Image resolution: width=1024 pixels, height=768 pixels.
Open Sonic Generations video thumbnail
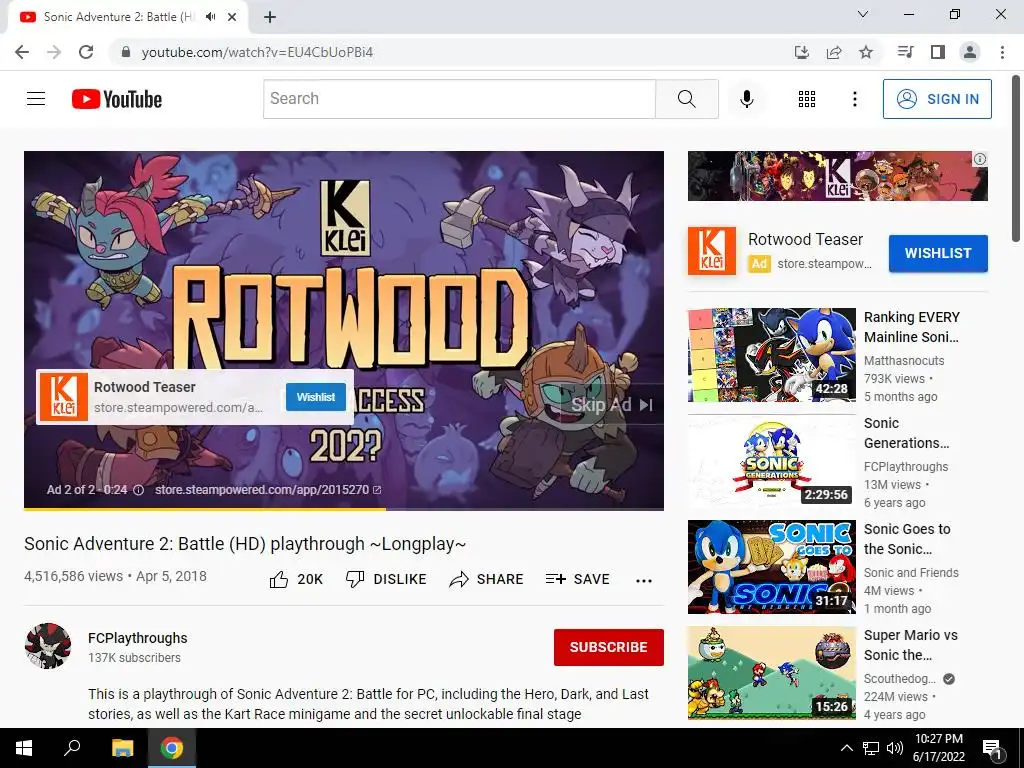(x=771, y=461)
